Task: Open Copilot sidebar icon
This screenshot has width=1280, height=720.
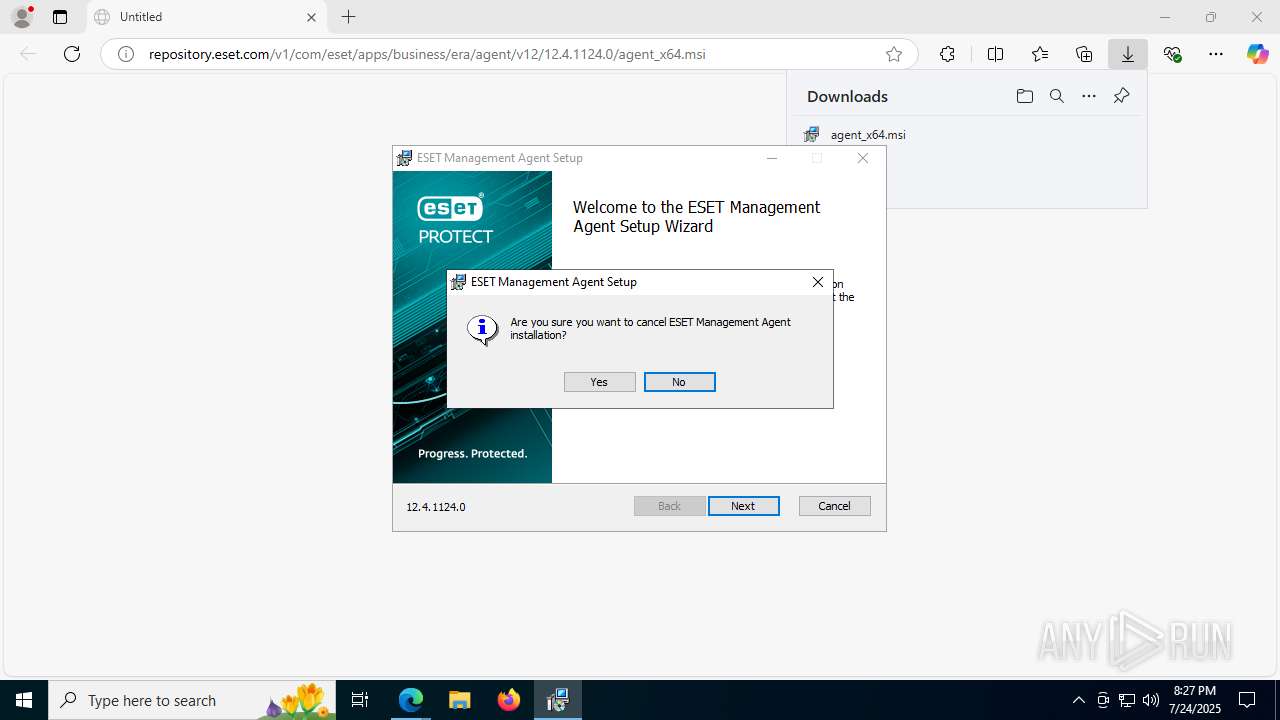Action: [x=1258, y=54]
